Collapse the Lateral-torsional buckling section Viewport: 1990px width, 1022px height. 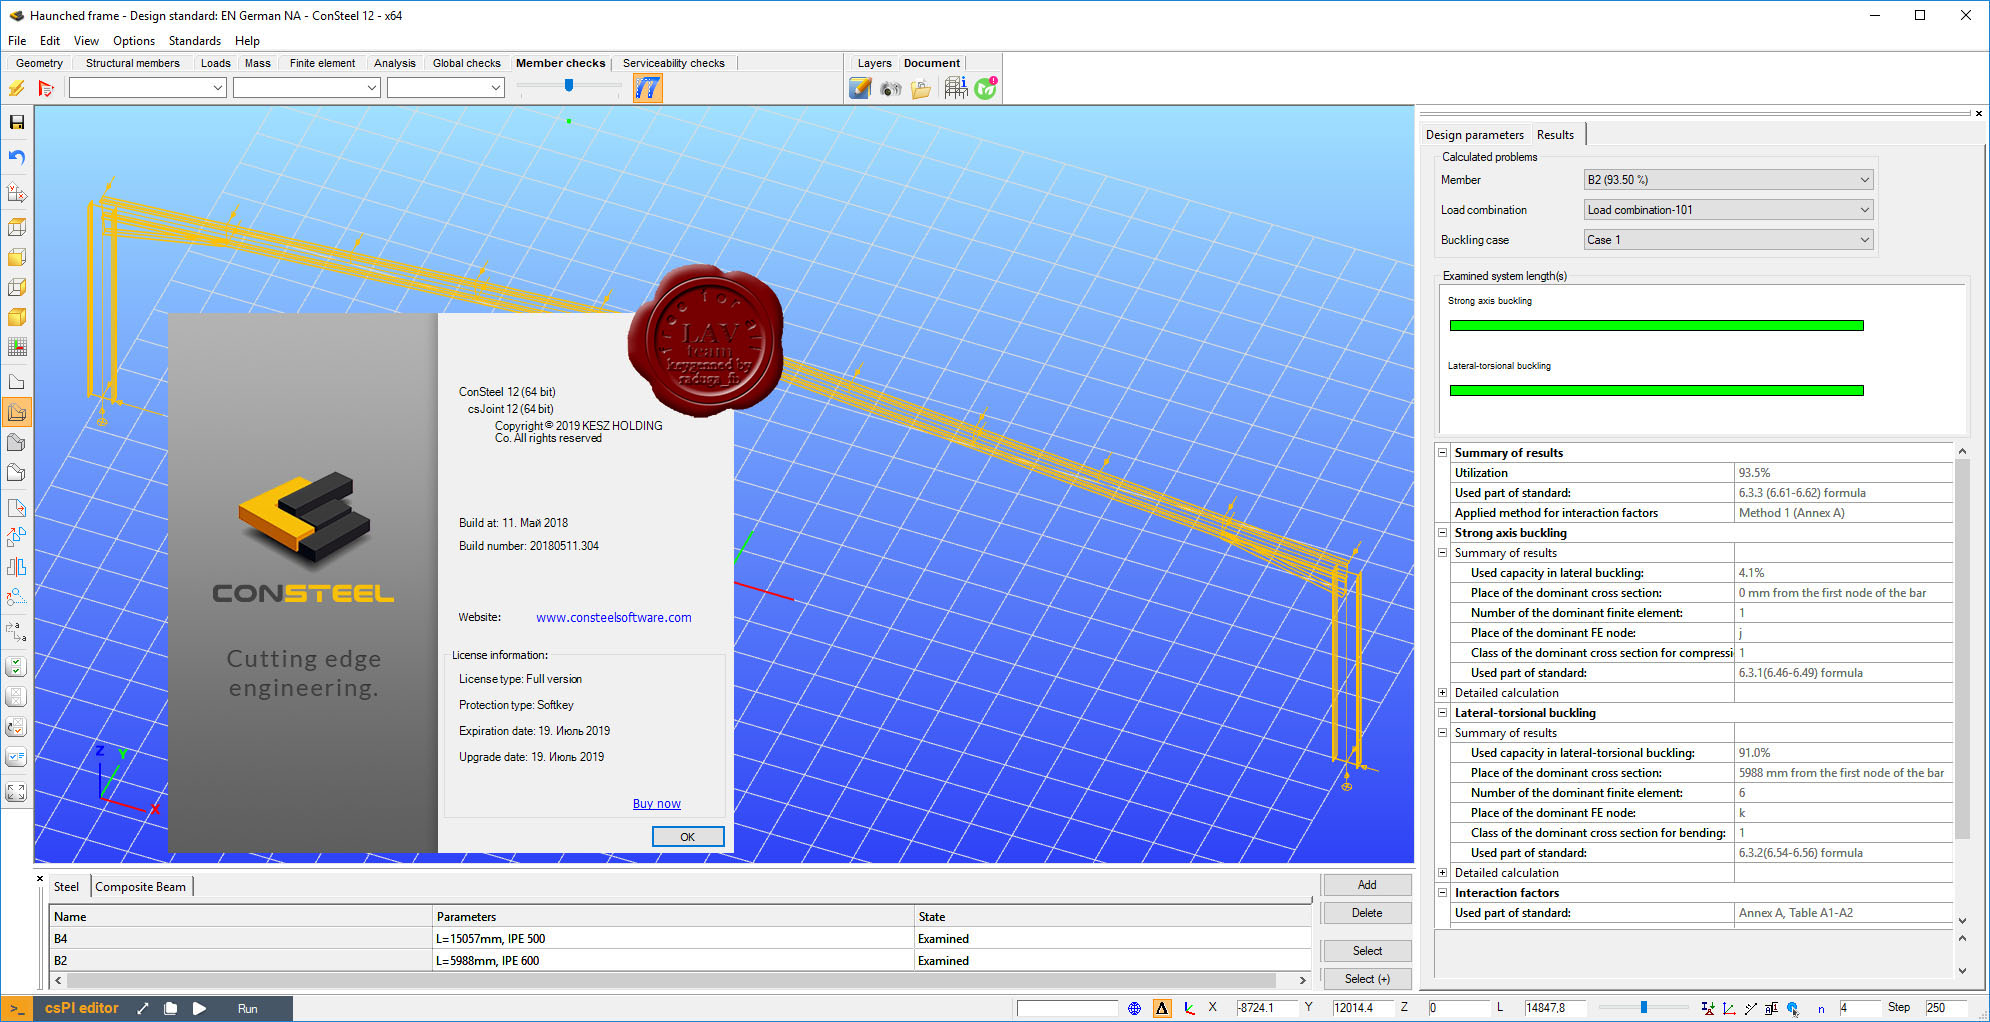click(x=1443, y=713)
